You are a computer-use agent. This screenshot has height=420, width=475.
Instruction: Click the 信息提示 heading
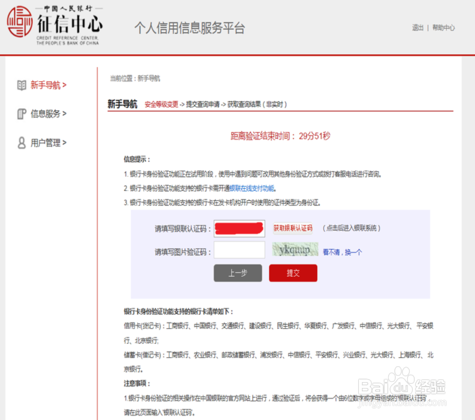(137, 159)
